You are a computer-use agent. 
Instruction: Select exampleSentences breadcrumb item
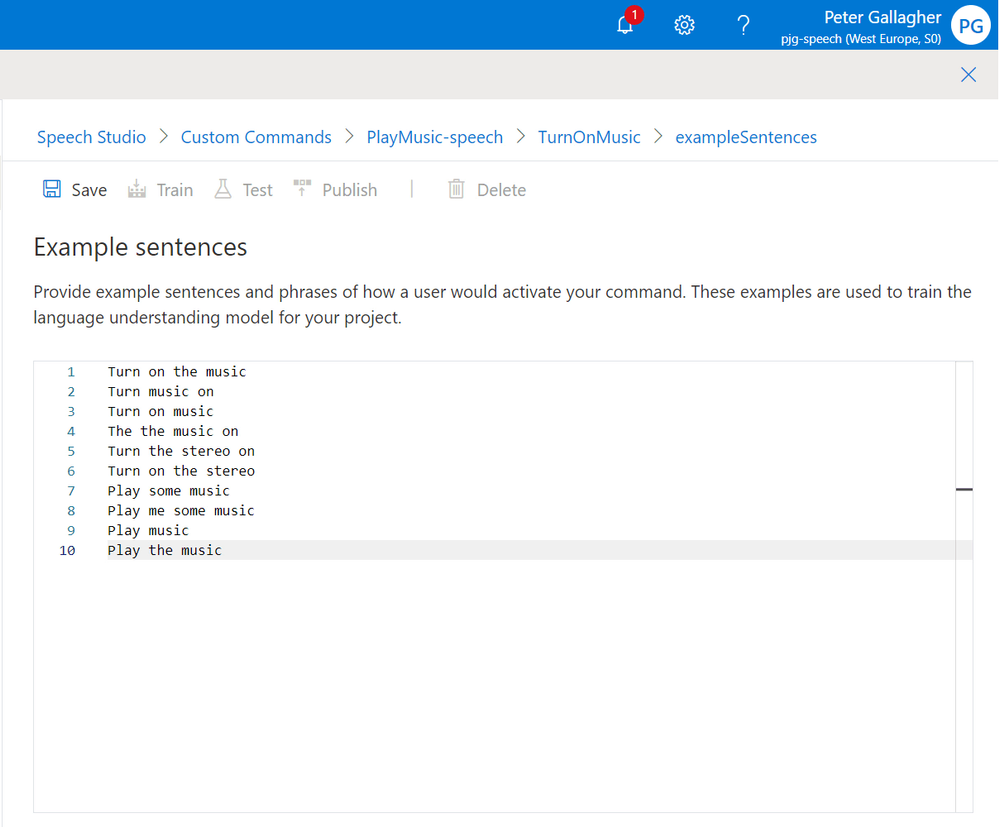[746, 137]
